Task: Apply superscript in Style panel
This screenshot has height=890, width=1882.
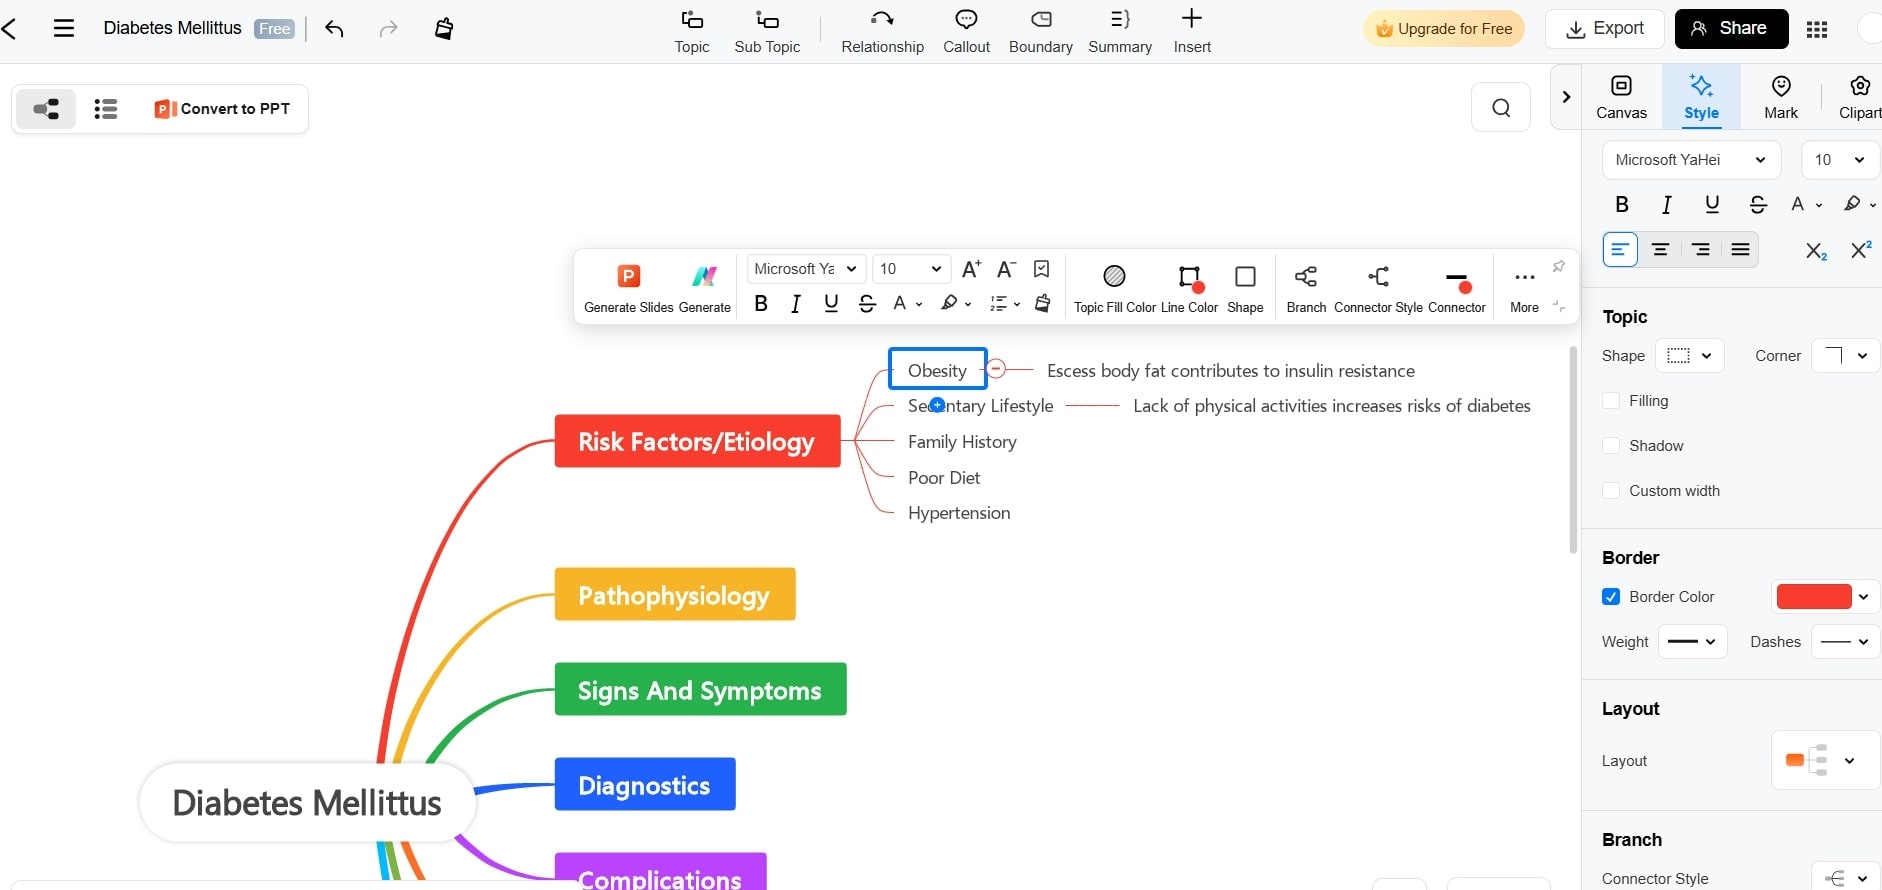Action: (x=1860, y=250)
